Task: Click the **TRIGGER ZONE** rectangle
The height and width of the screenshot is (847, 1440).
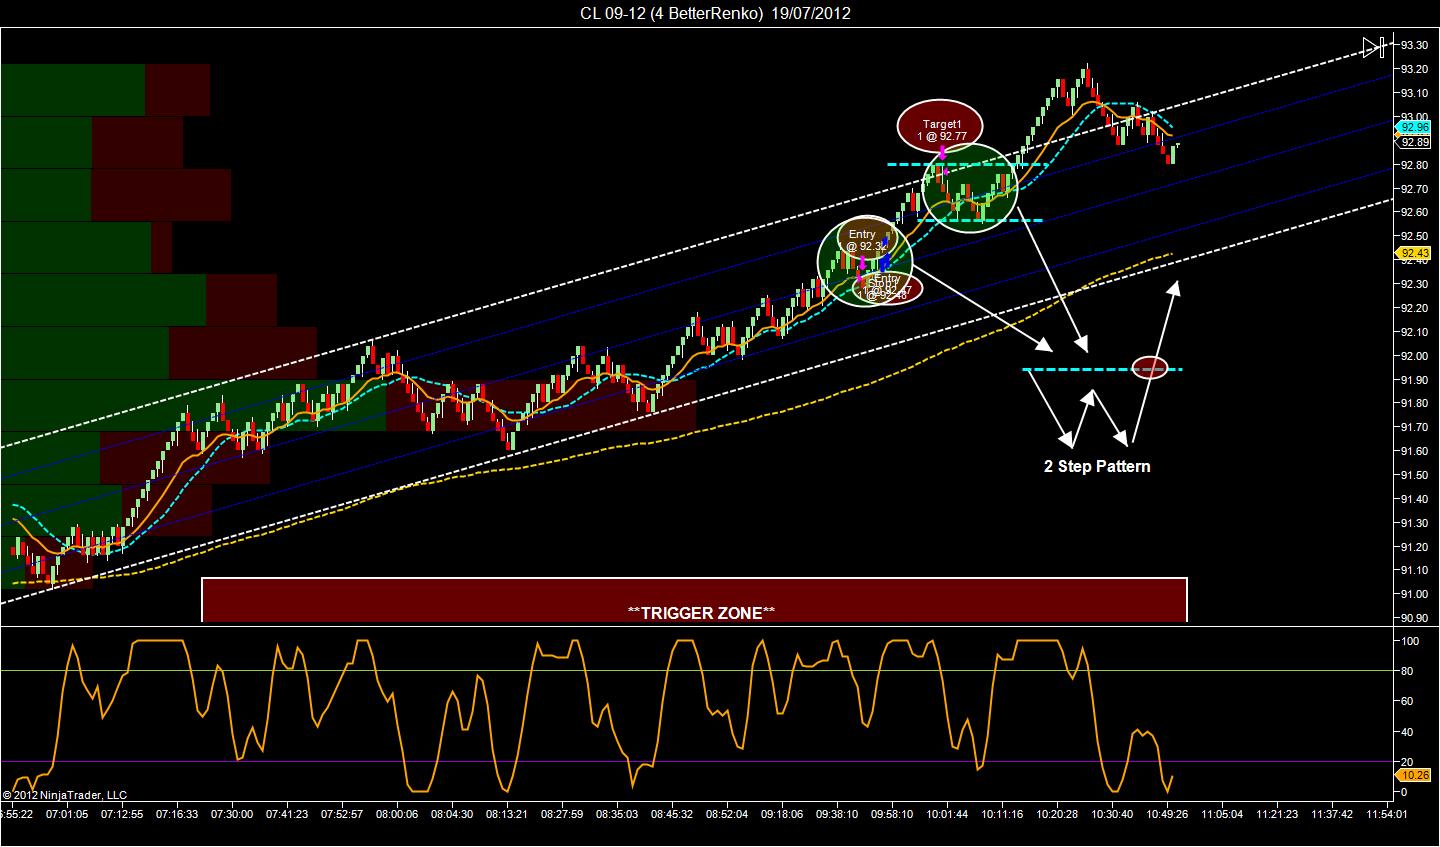Action: [694, 600]
